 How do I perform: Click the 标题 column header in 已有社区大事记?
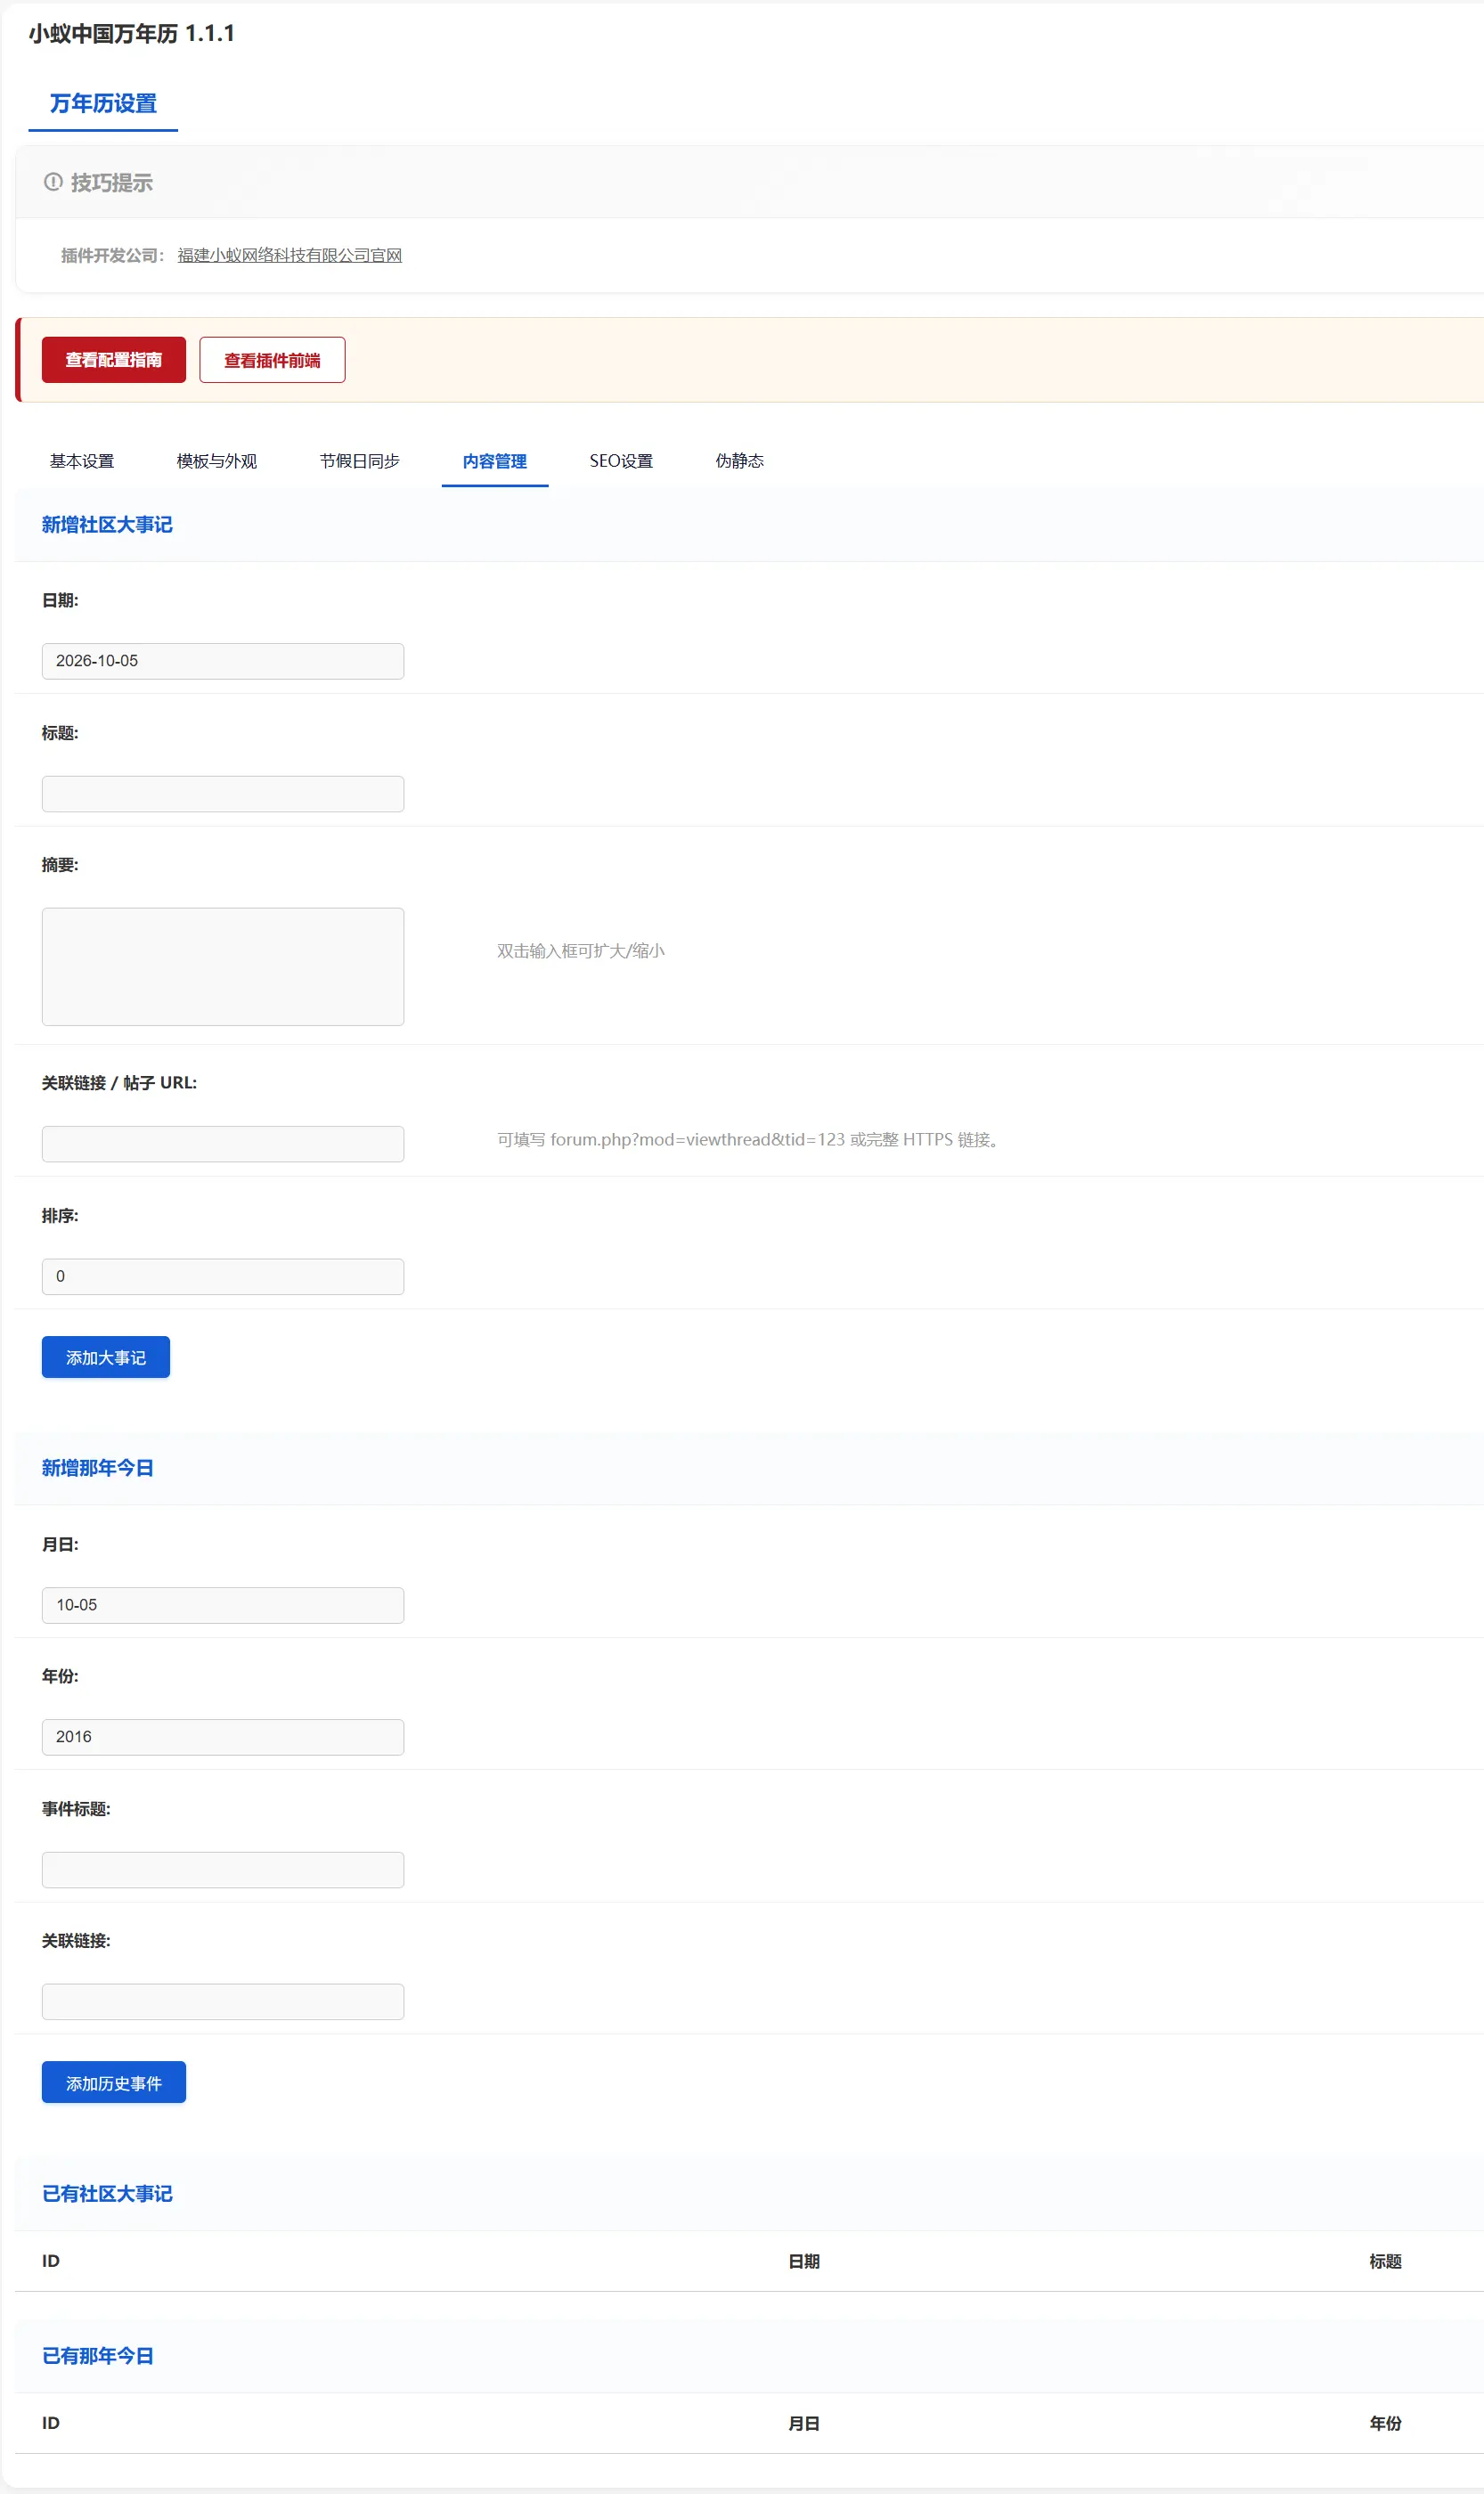click(x=1385, y=2262)
